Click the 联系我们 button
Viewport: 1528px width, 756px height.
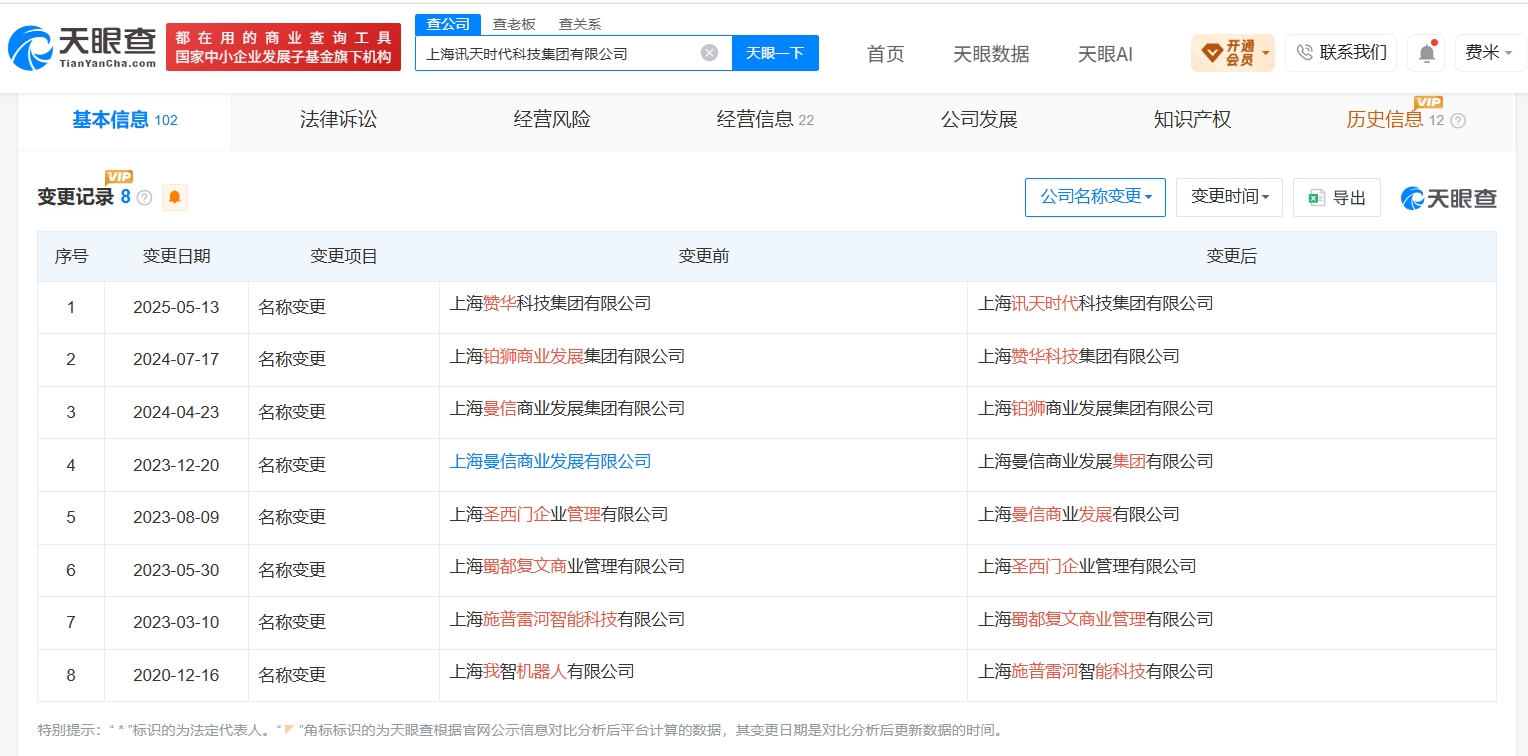[x=1341, y=53]
